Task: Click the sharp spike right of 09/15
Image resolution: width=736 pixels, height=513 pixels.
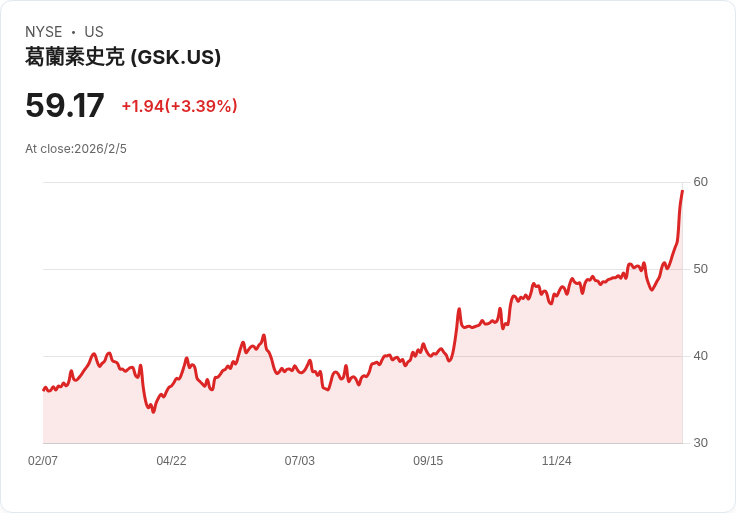Action: (x=459, y=310)
